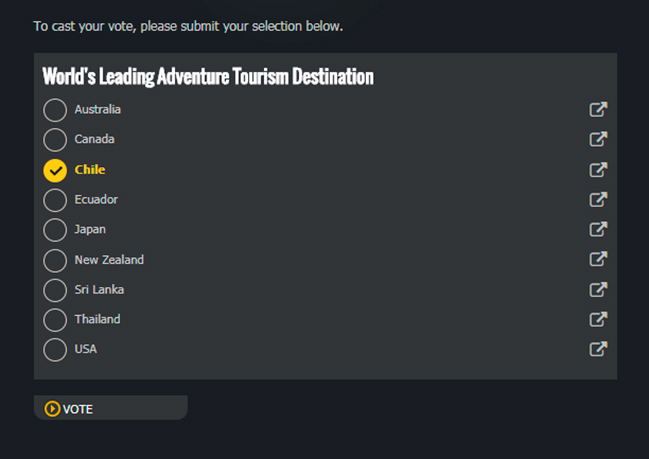Click Japan's external link icon

pos(598,230)
